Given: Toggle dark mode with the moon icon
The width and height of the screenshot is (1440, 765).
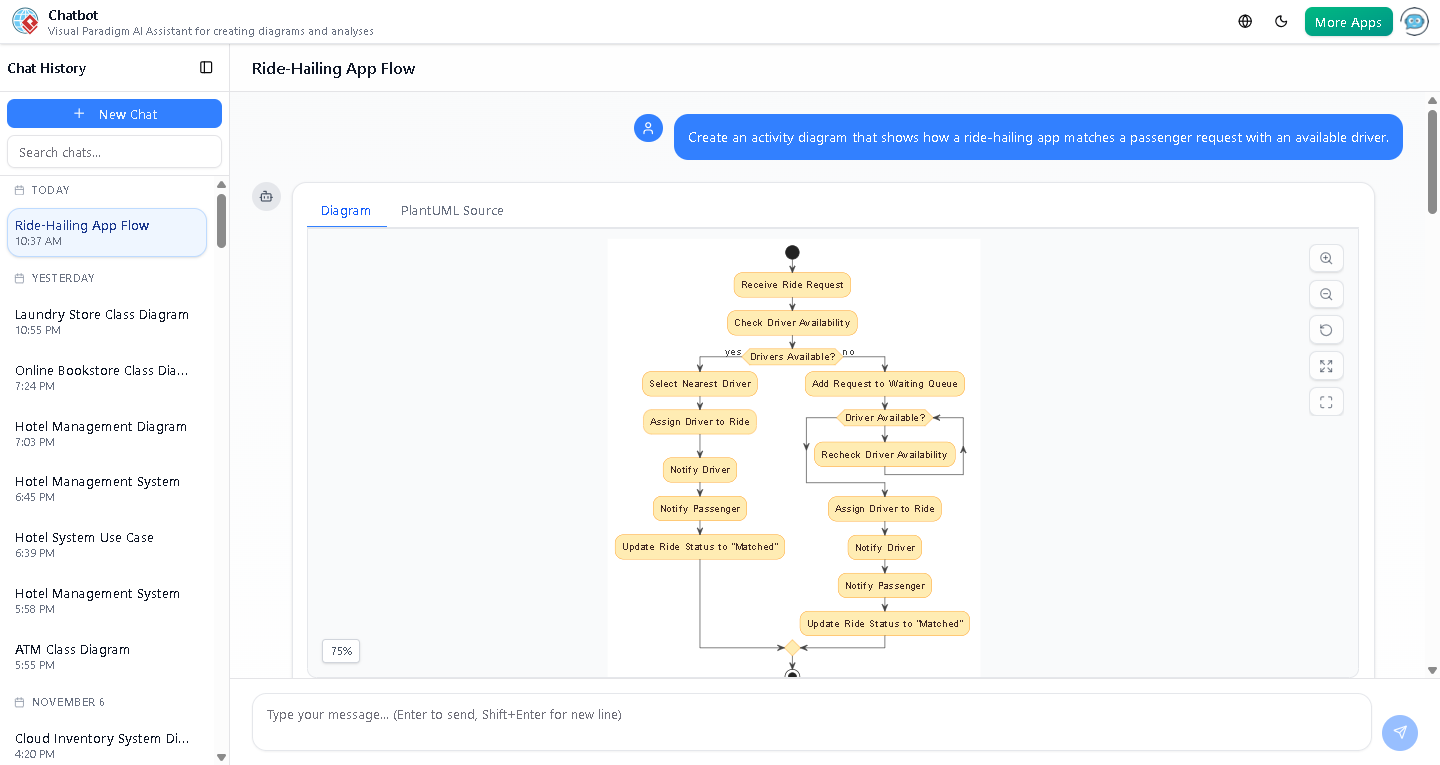Looking at the screenshot, I should point(1281,20).
